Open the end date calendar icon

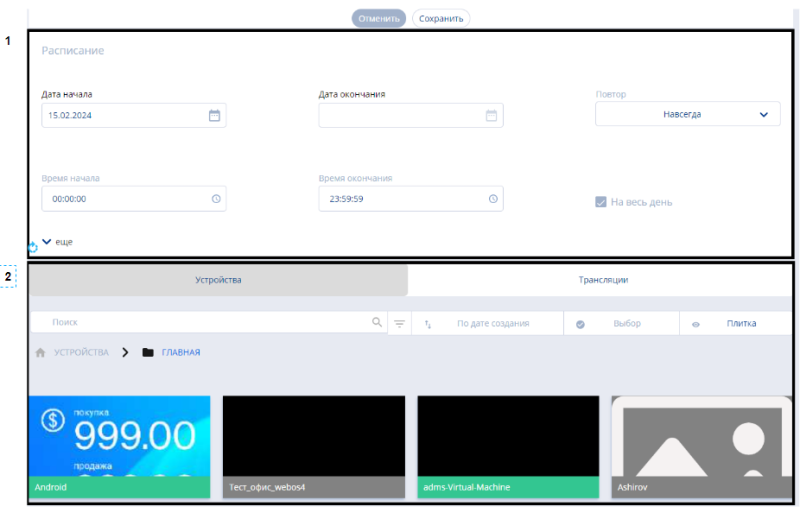(491, 115)
